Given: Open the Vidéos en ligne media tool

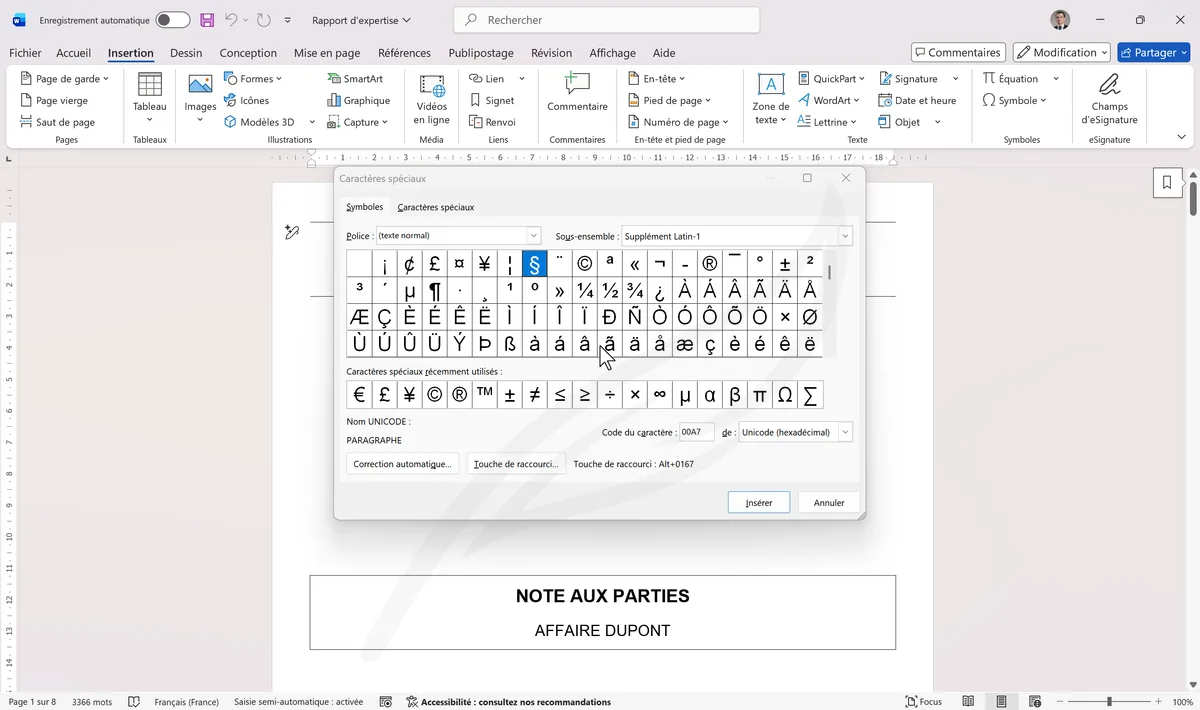Looking at the screenshot, I should point(431,95).
